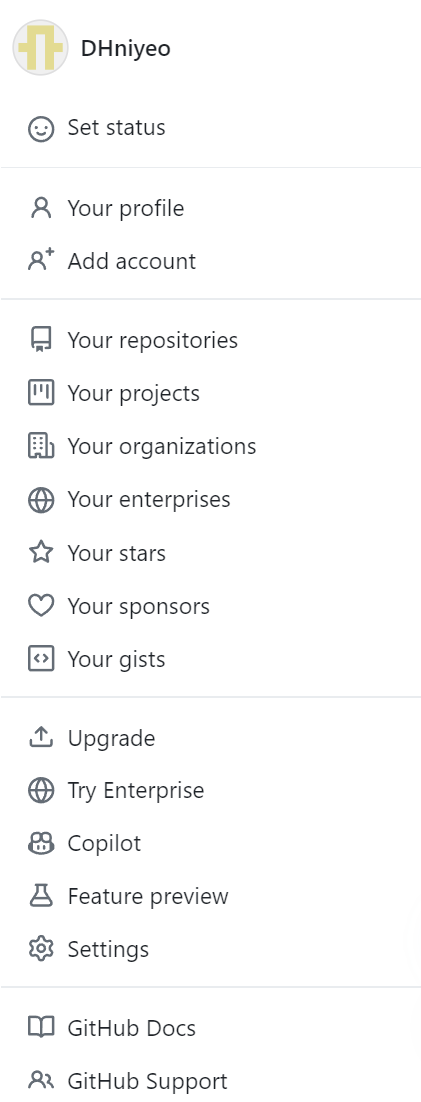Screen dimensions: 421x1102
Task: Click the heart icon for Your sponsors
Action: (41, 606)
